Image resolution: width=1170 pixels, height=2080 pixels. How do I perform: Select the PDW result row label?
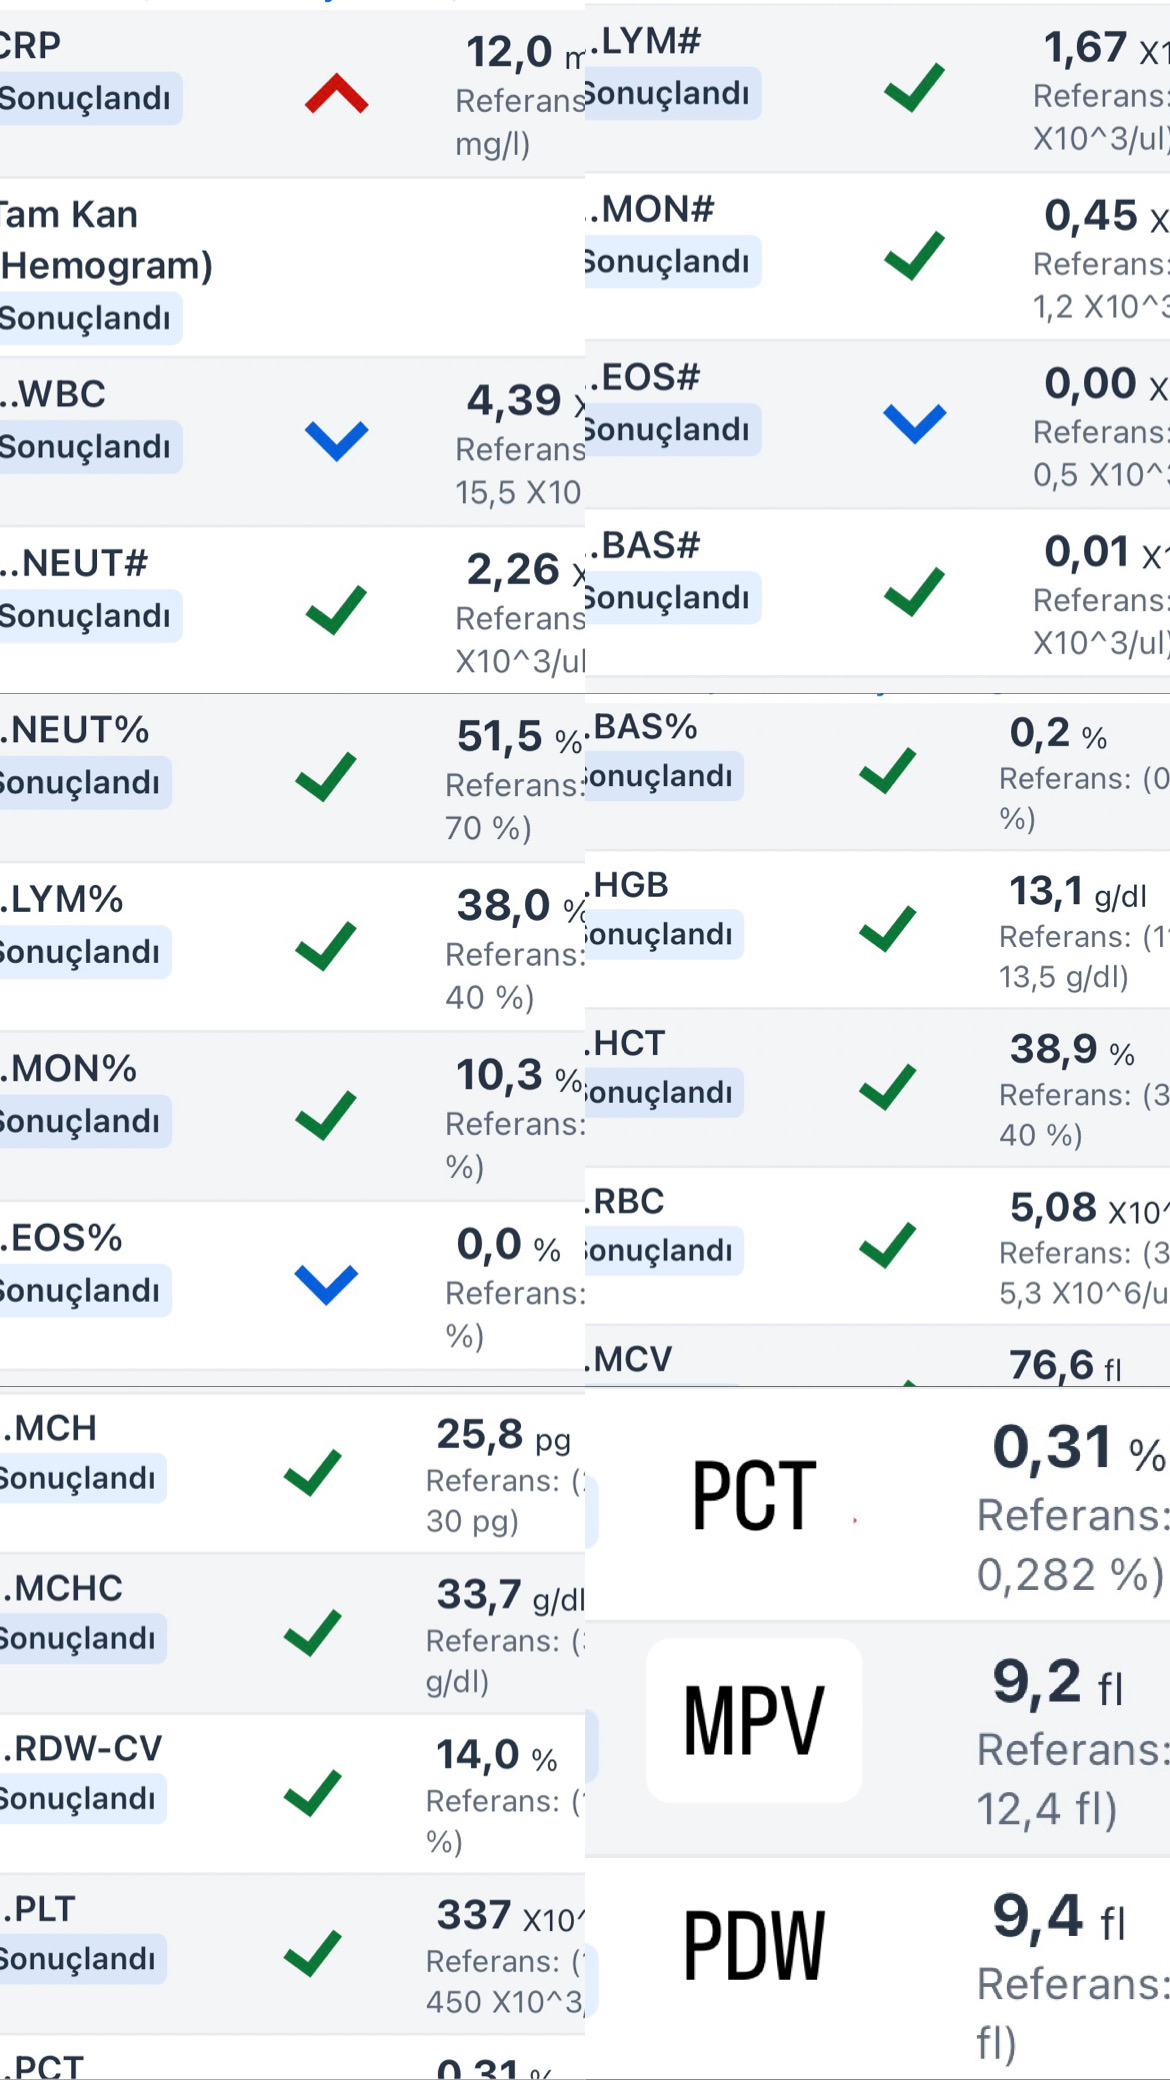point(754,1945)
